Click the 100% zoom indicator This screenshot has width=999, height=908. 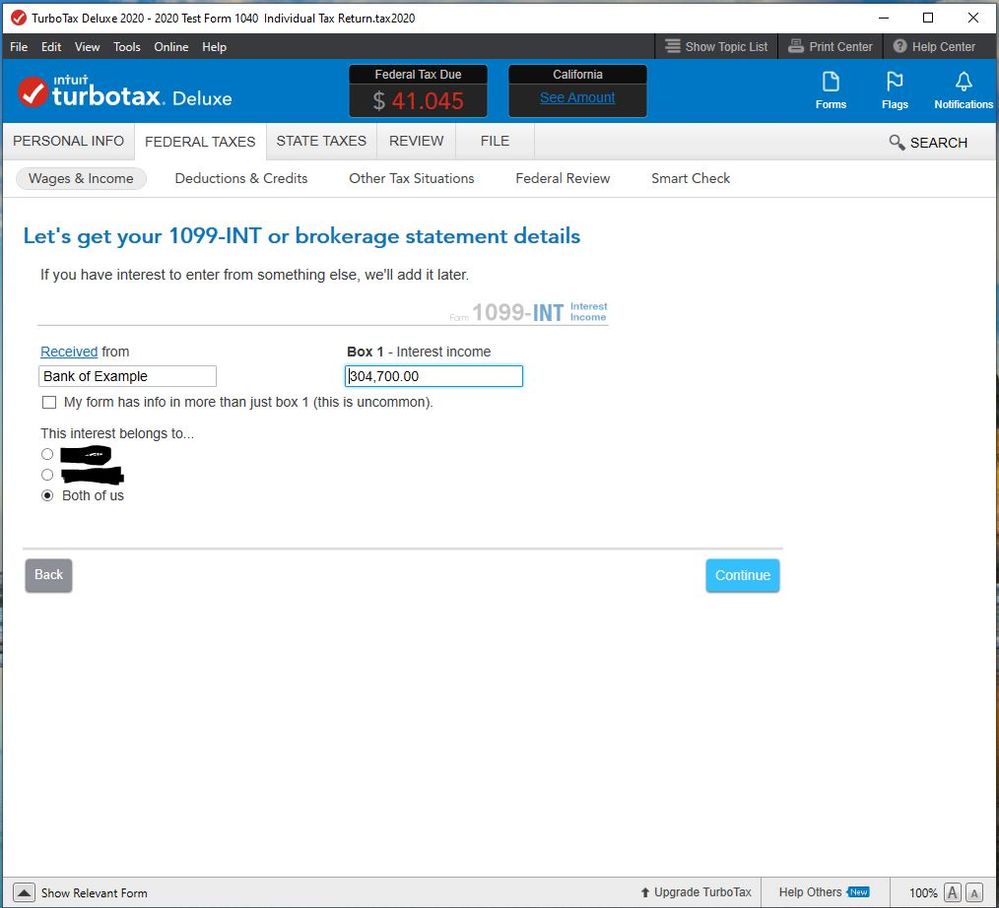point(923,893)
